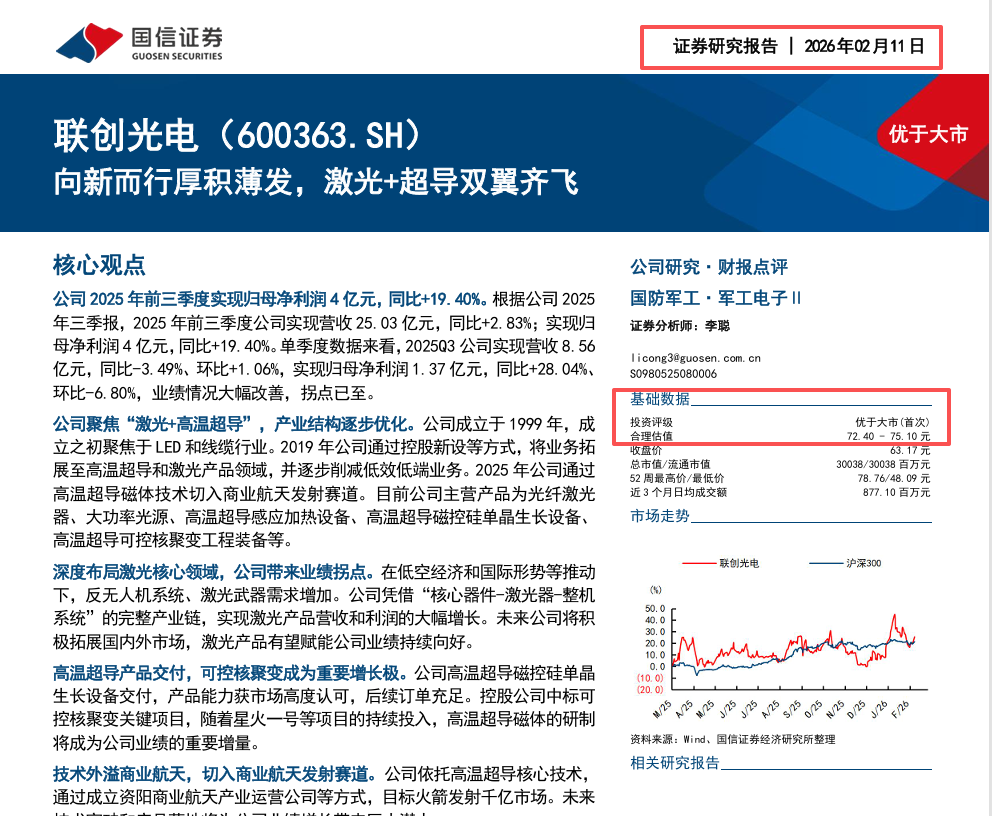
Task: Click the chart source note '资料来源：Wind'
Action: [x=668, y=739]
